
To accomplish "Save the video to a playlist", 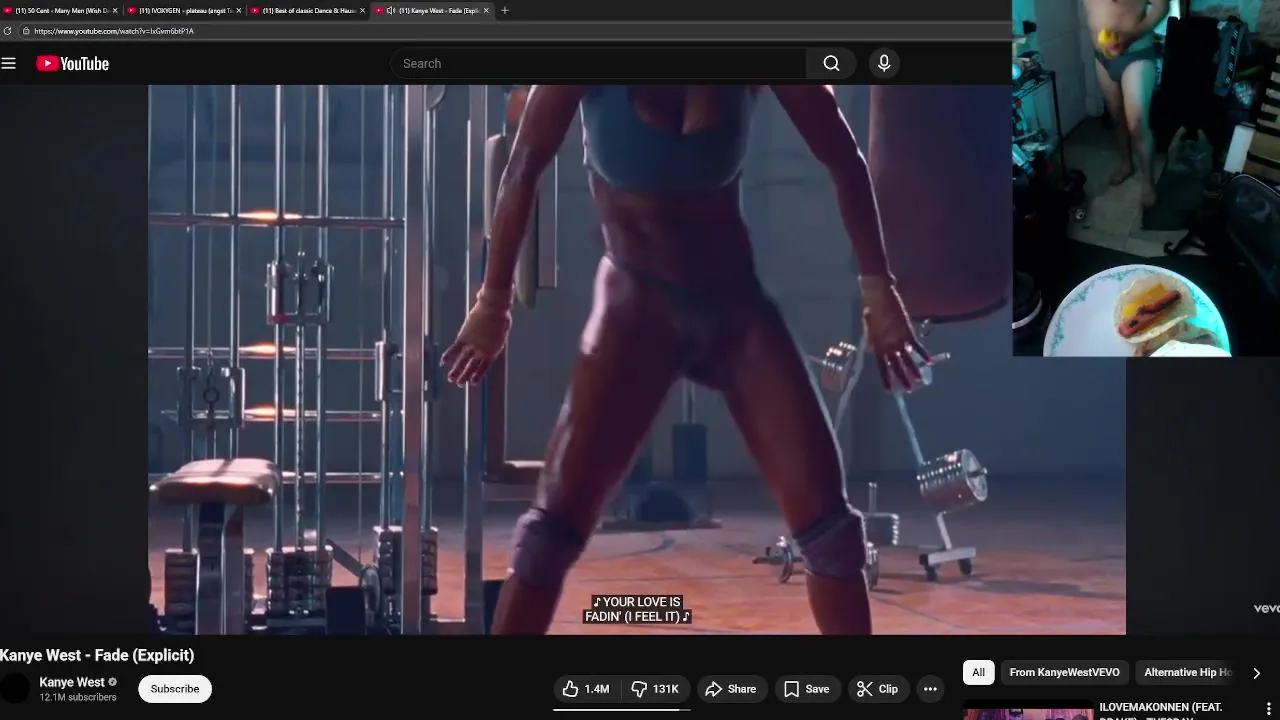I will (x=806, y=689).
